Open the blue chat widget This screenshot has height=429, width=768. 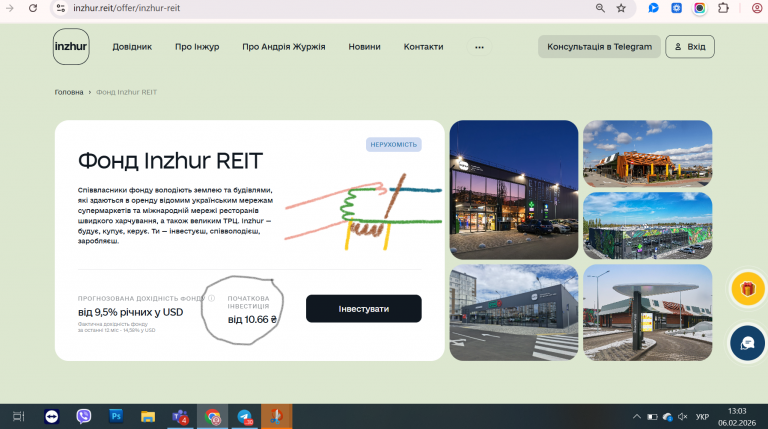pyautogui.click(x=747, y=343)
